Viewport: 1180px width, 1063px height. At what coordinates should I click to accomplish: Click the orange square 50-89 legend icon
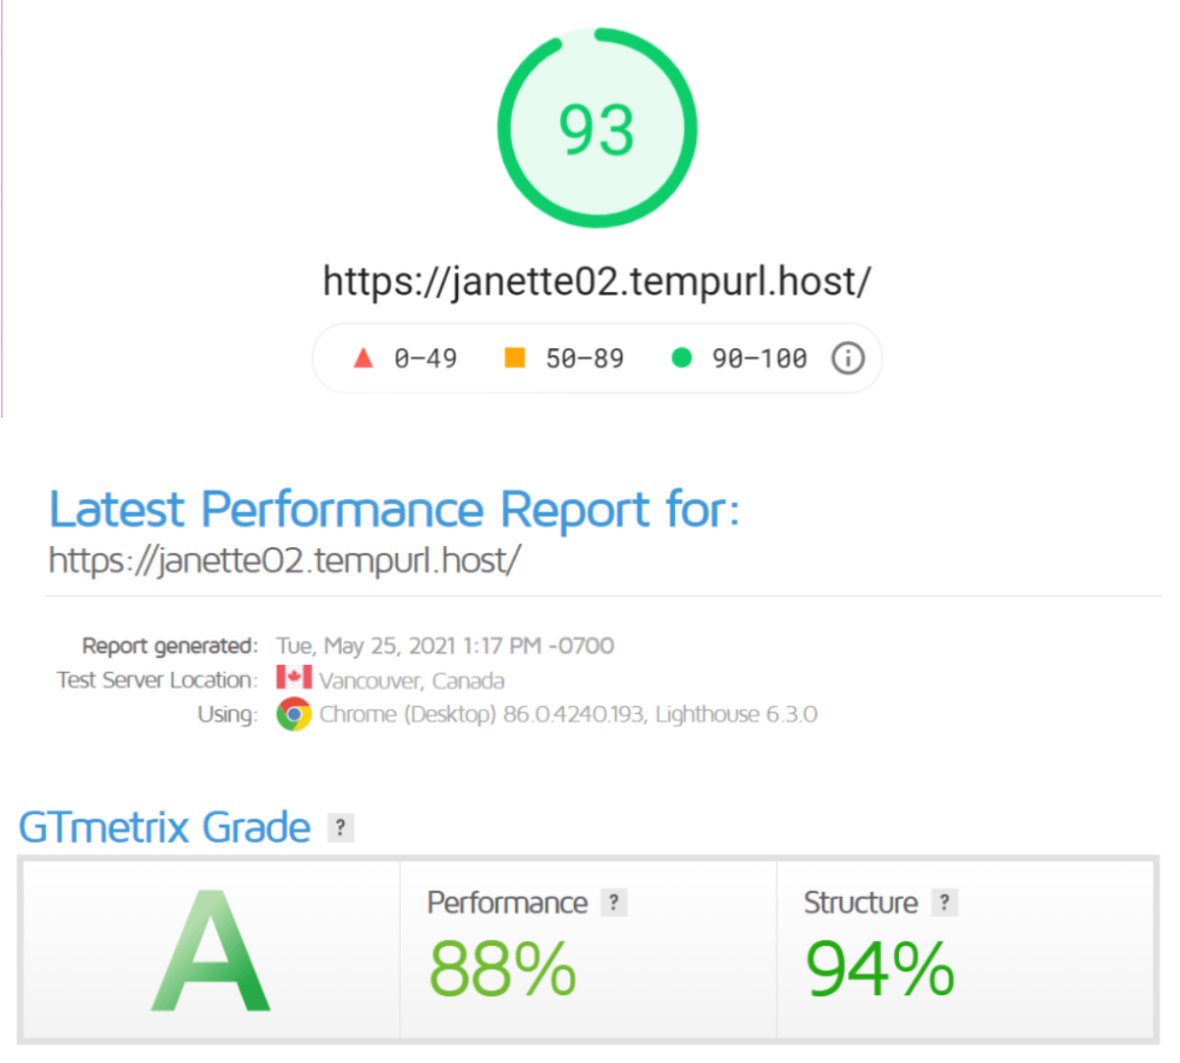pos(515,357)
